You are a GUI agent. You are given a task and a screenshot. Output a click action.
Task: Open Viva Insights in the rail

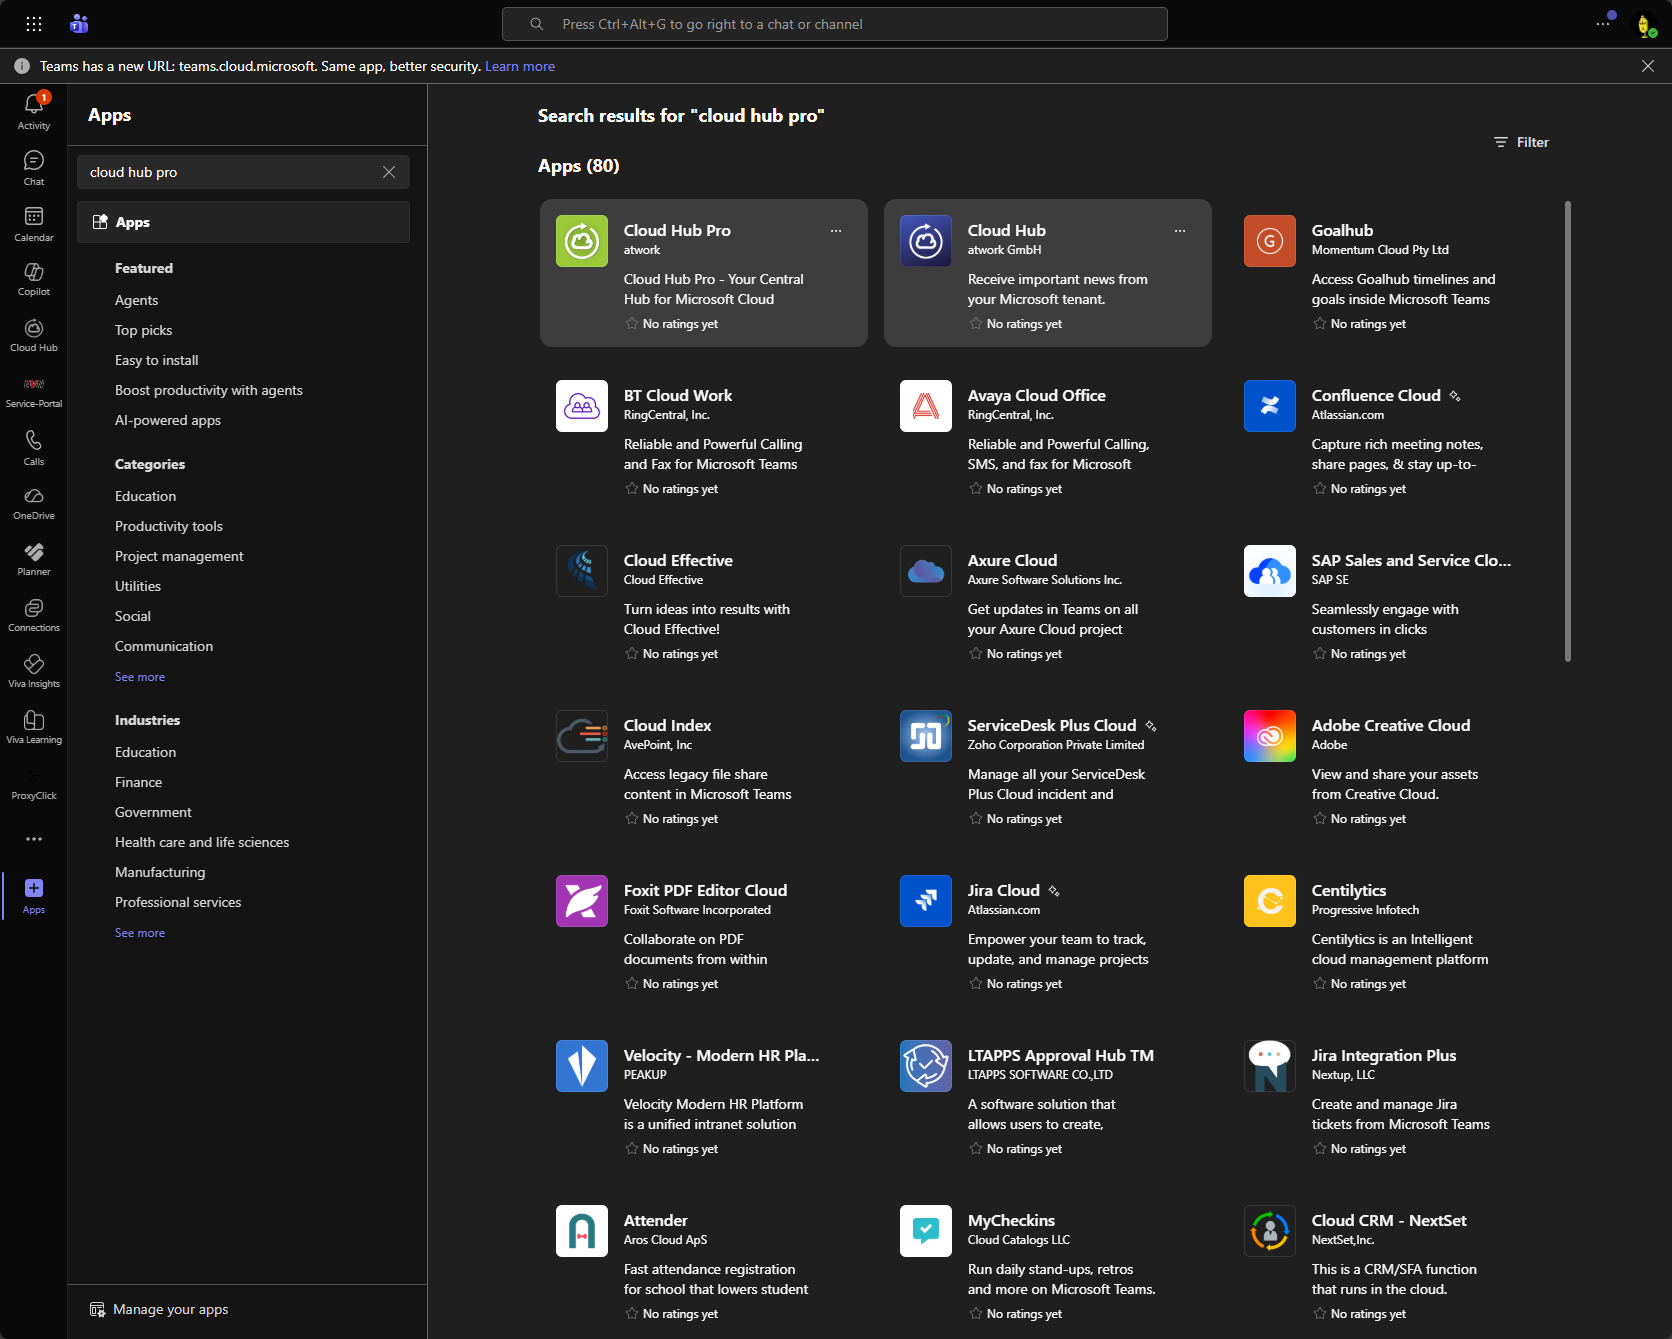click(34, 672)
